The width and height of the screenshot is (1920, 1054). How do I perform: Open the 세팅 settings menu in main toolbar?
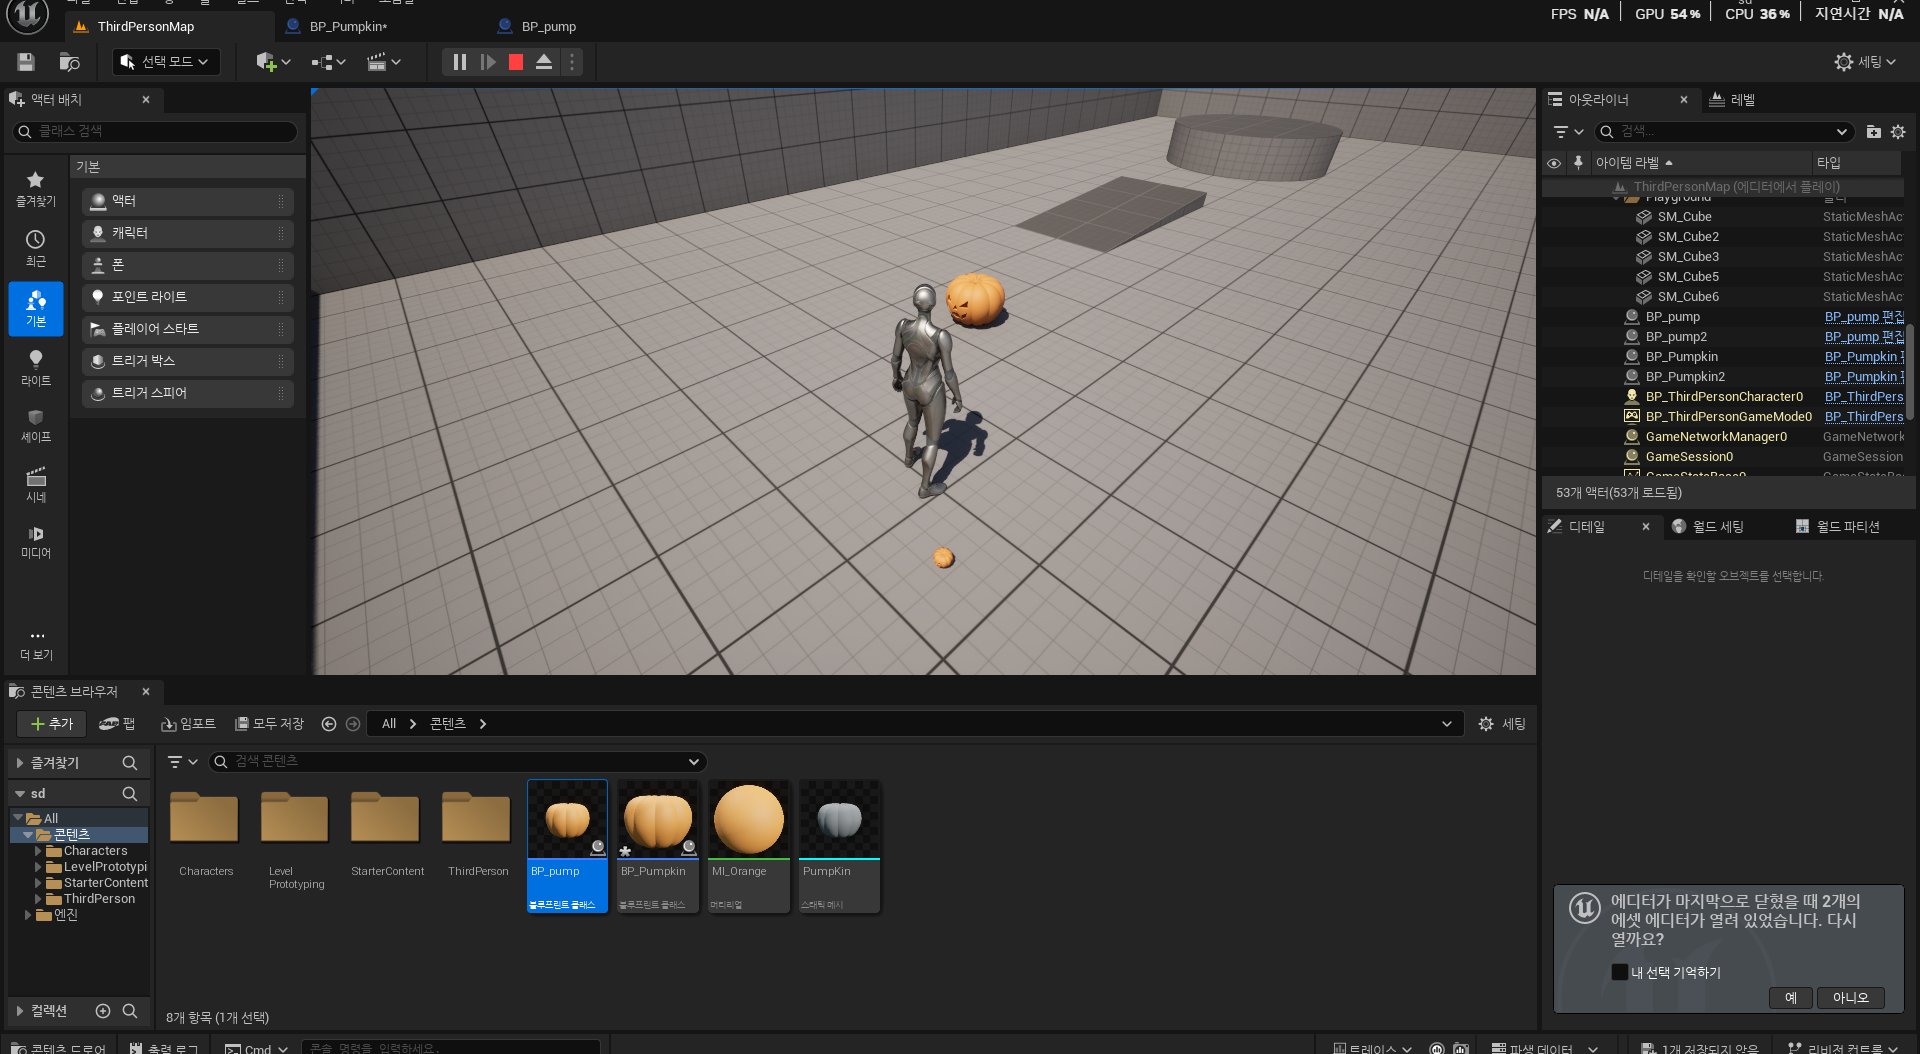click(1865, 62)
